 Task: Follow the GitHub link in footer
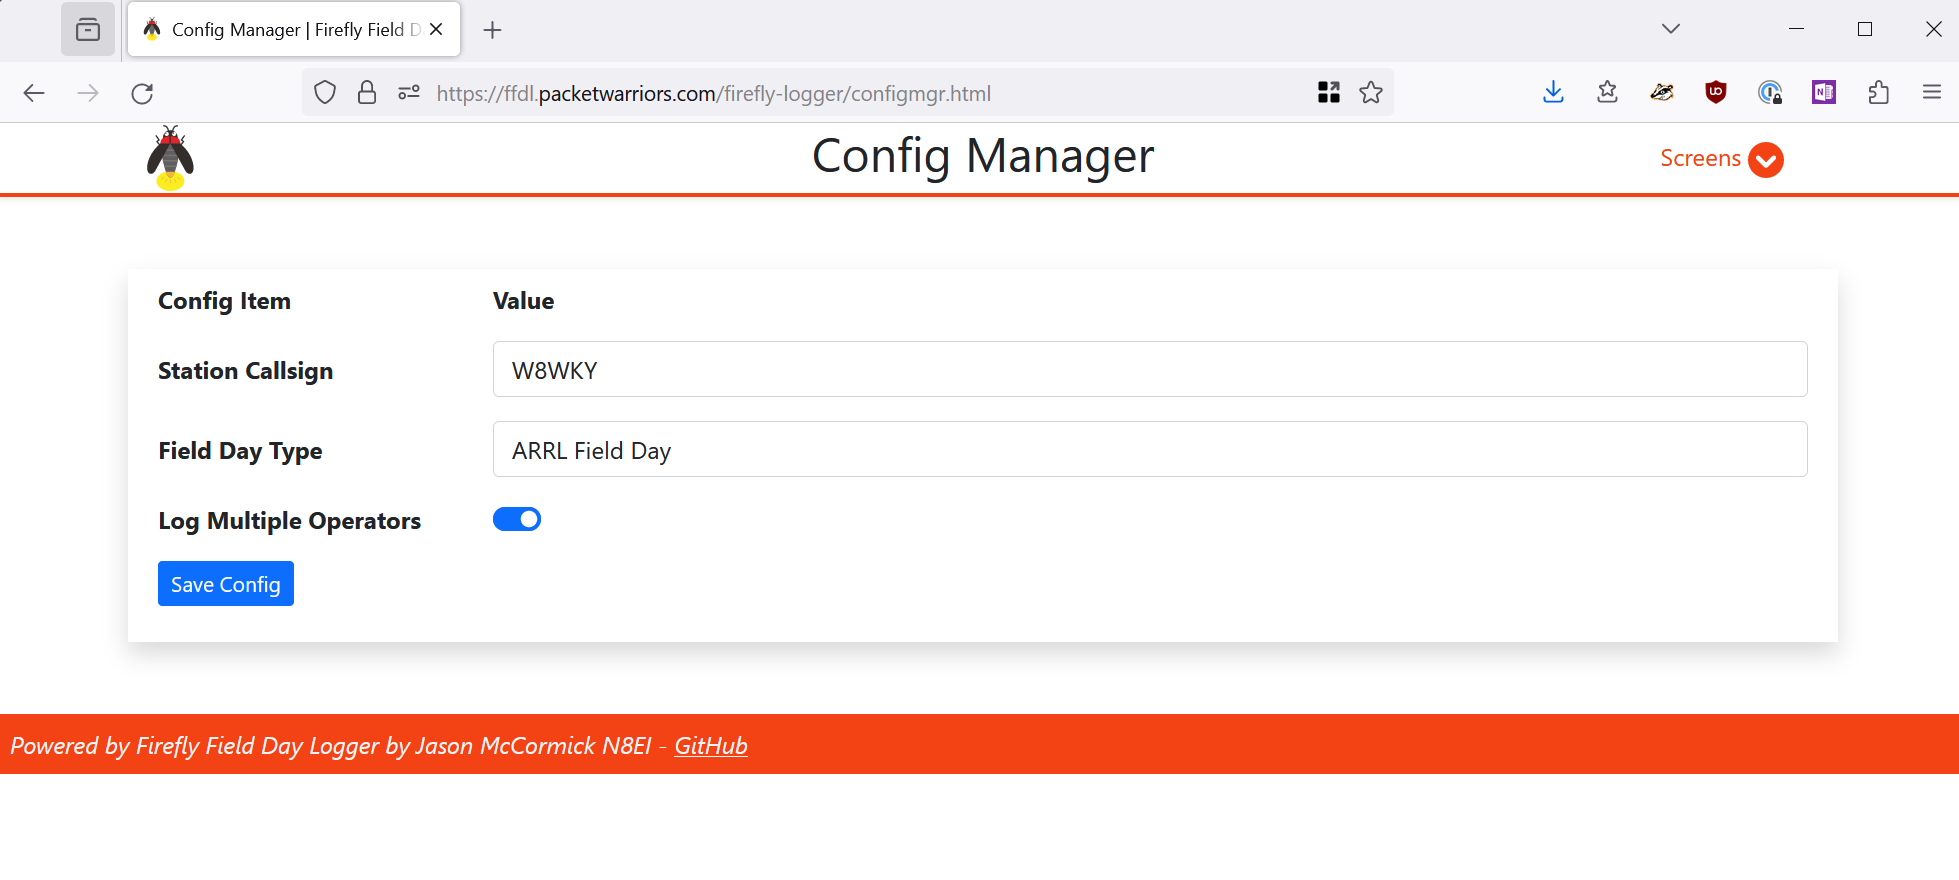click(710, 746)
